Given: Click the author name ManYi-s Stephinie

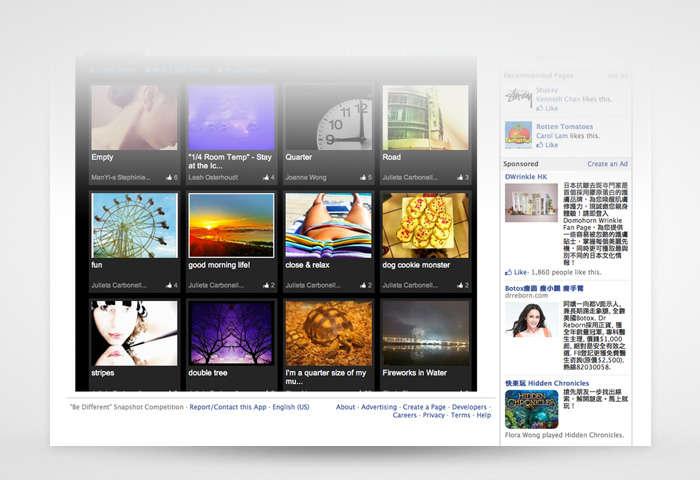Looking at the screenshot, I should coord(121,177).
